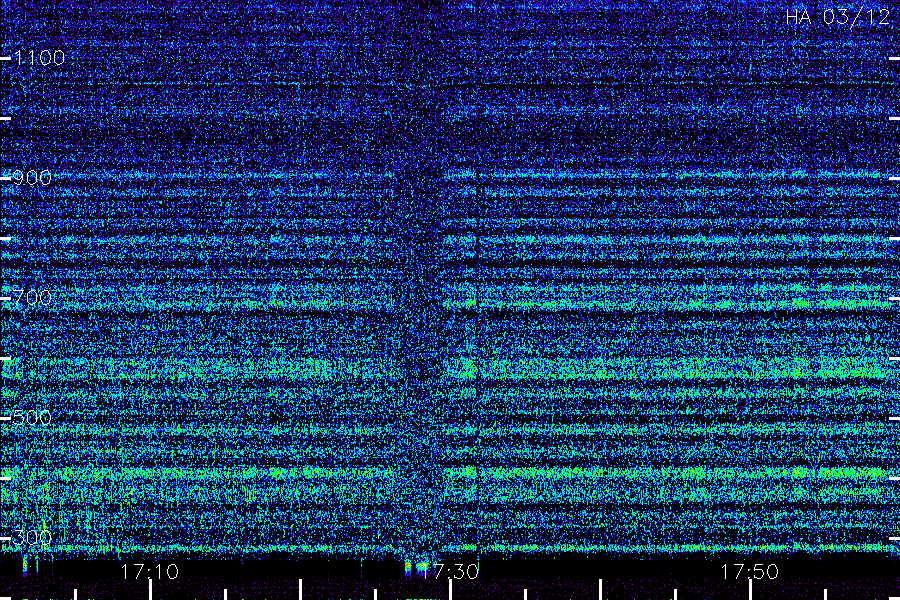
Task: Click the 900 frequency axis label
Action: (32, 178)
